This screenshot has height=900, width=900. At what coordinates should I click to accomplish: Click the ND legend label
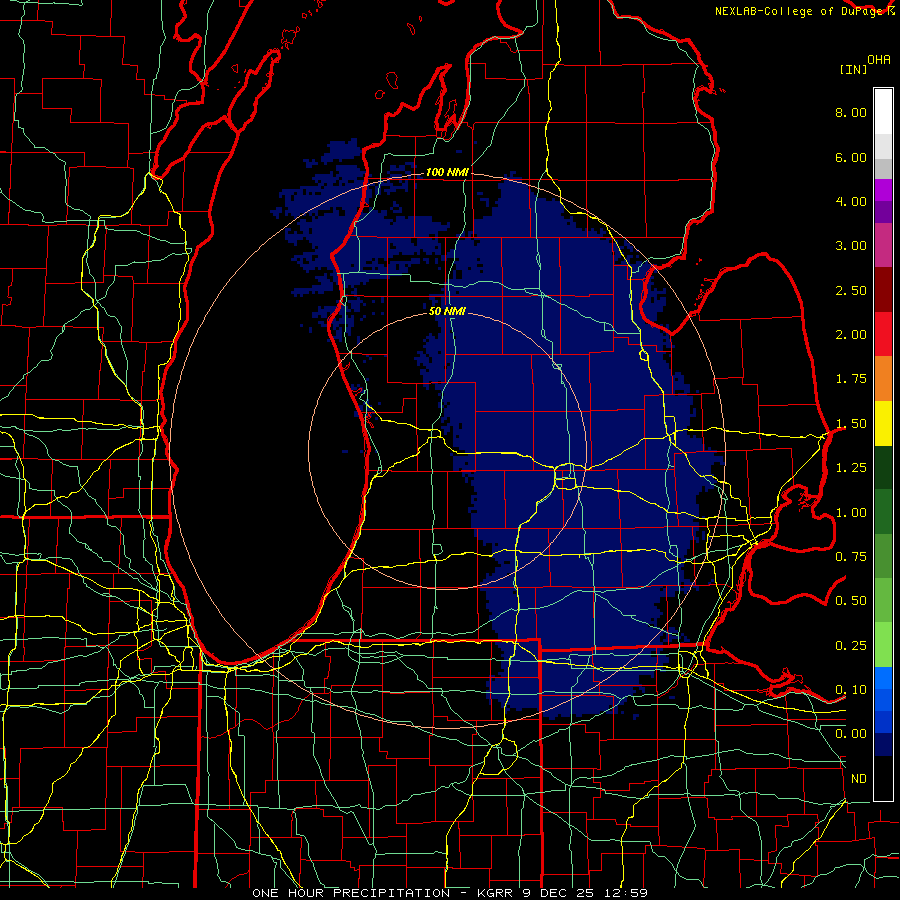coord(859,779)
